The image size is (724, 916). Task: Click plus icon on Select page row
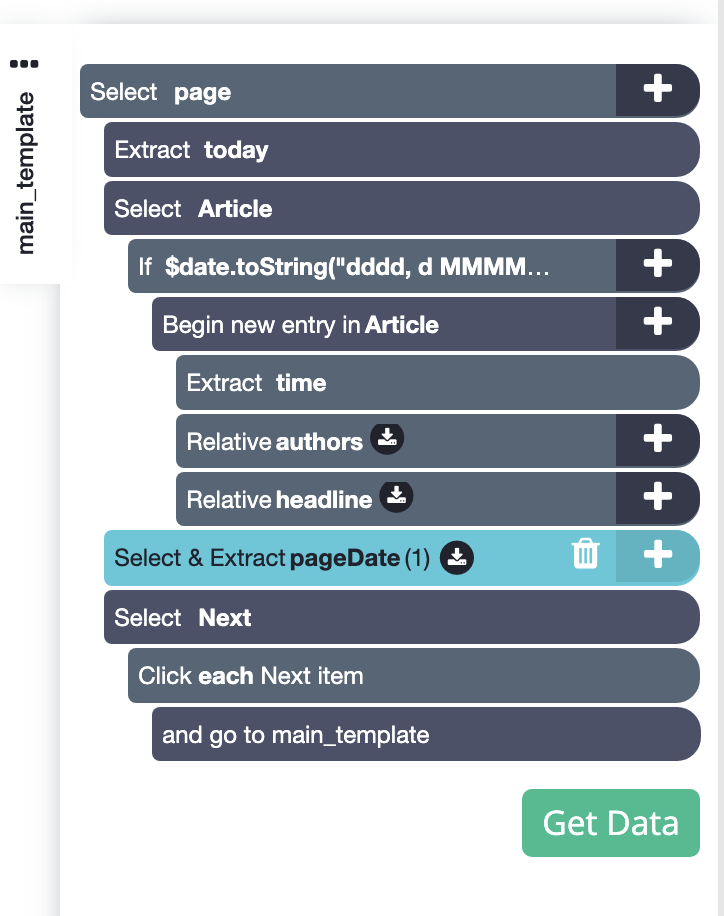pos(657,90)
